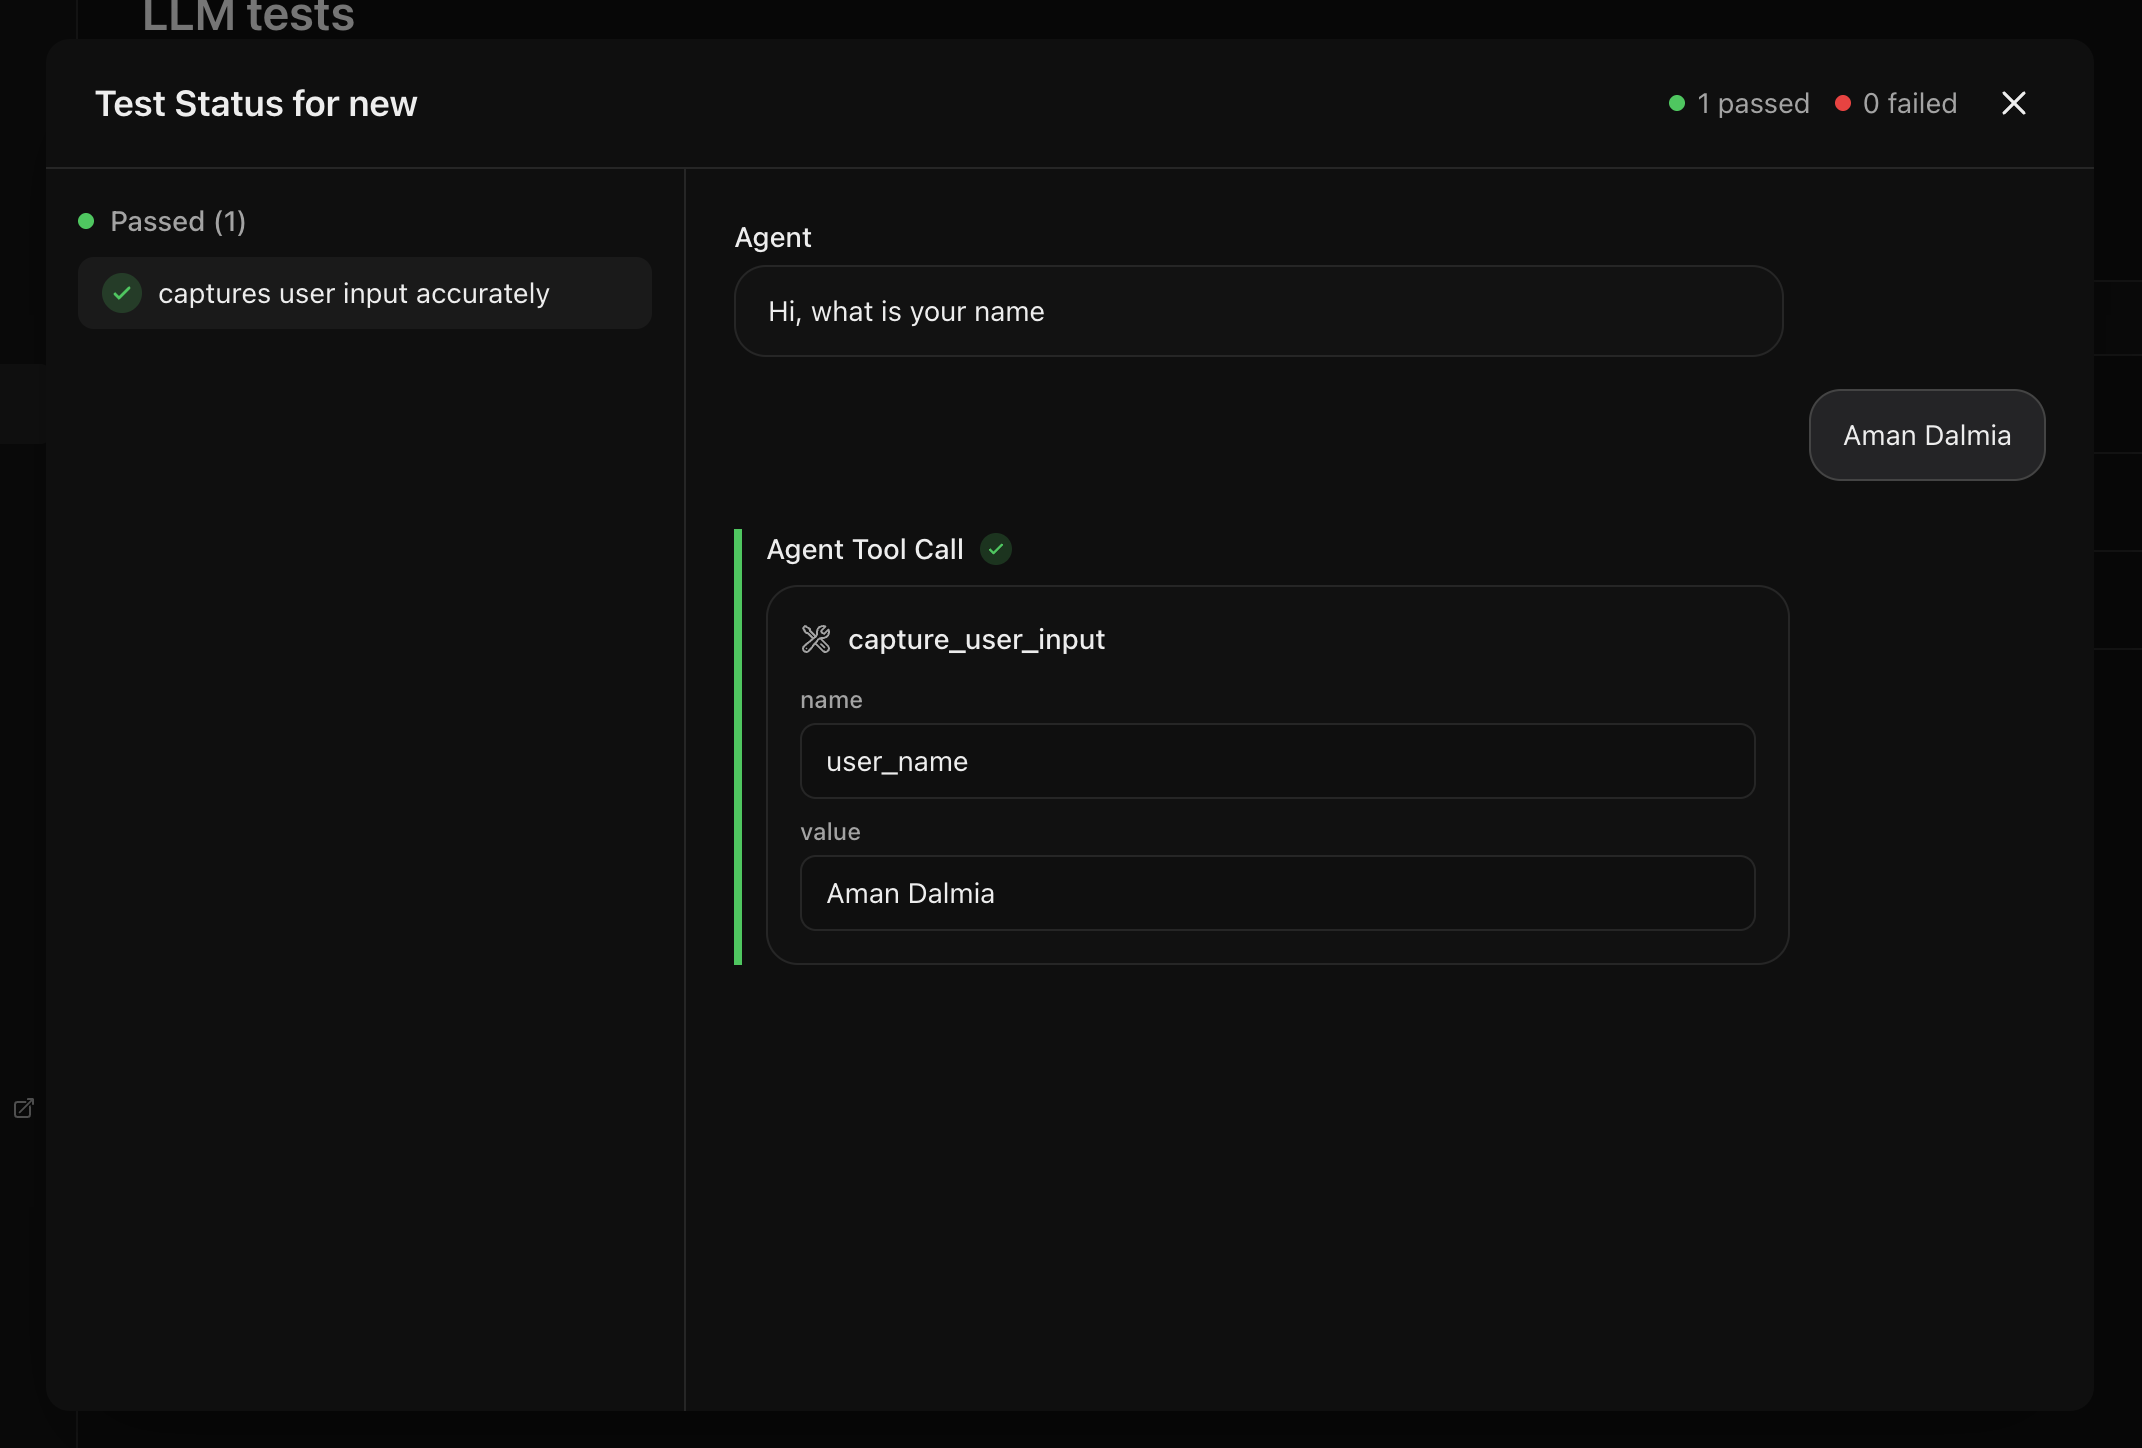Collapse the capture_user_input tool card
This screenshot has width=2142, height=1448.
[976, 639]
